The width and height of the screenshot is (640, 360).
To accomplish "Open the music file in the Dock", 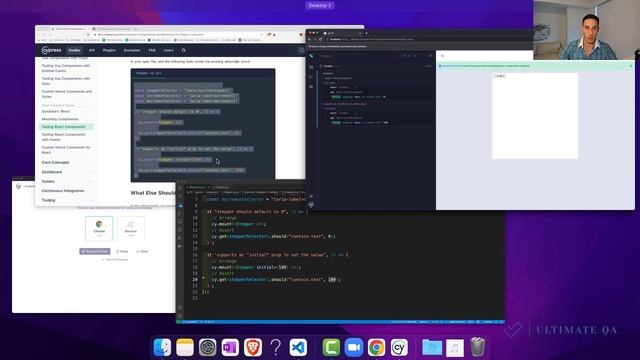I will coord(455,347).
